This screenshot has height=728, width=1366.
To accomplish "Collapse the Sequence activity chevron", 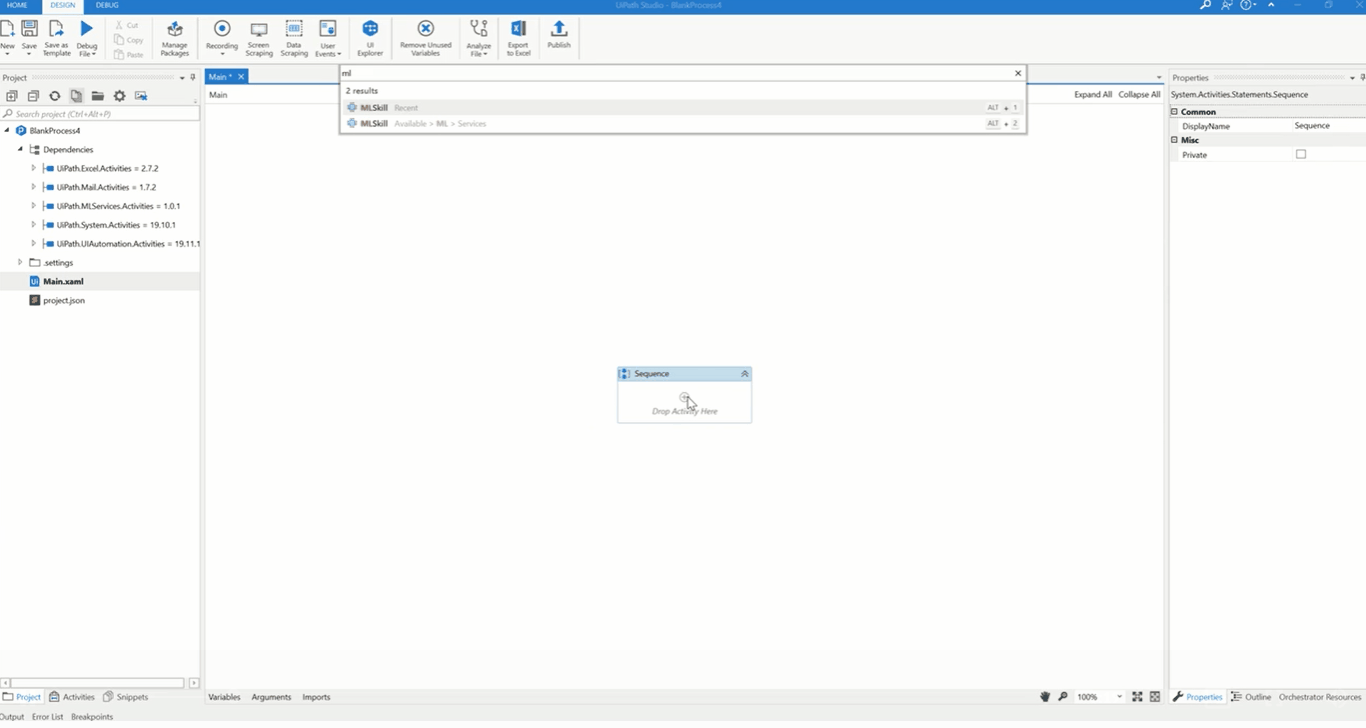I will pyautogui.click(x=744, y=374).
